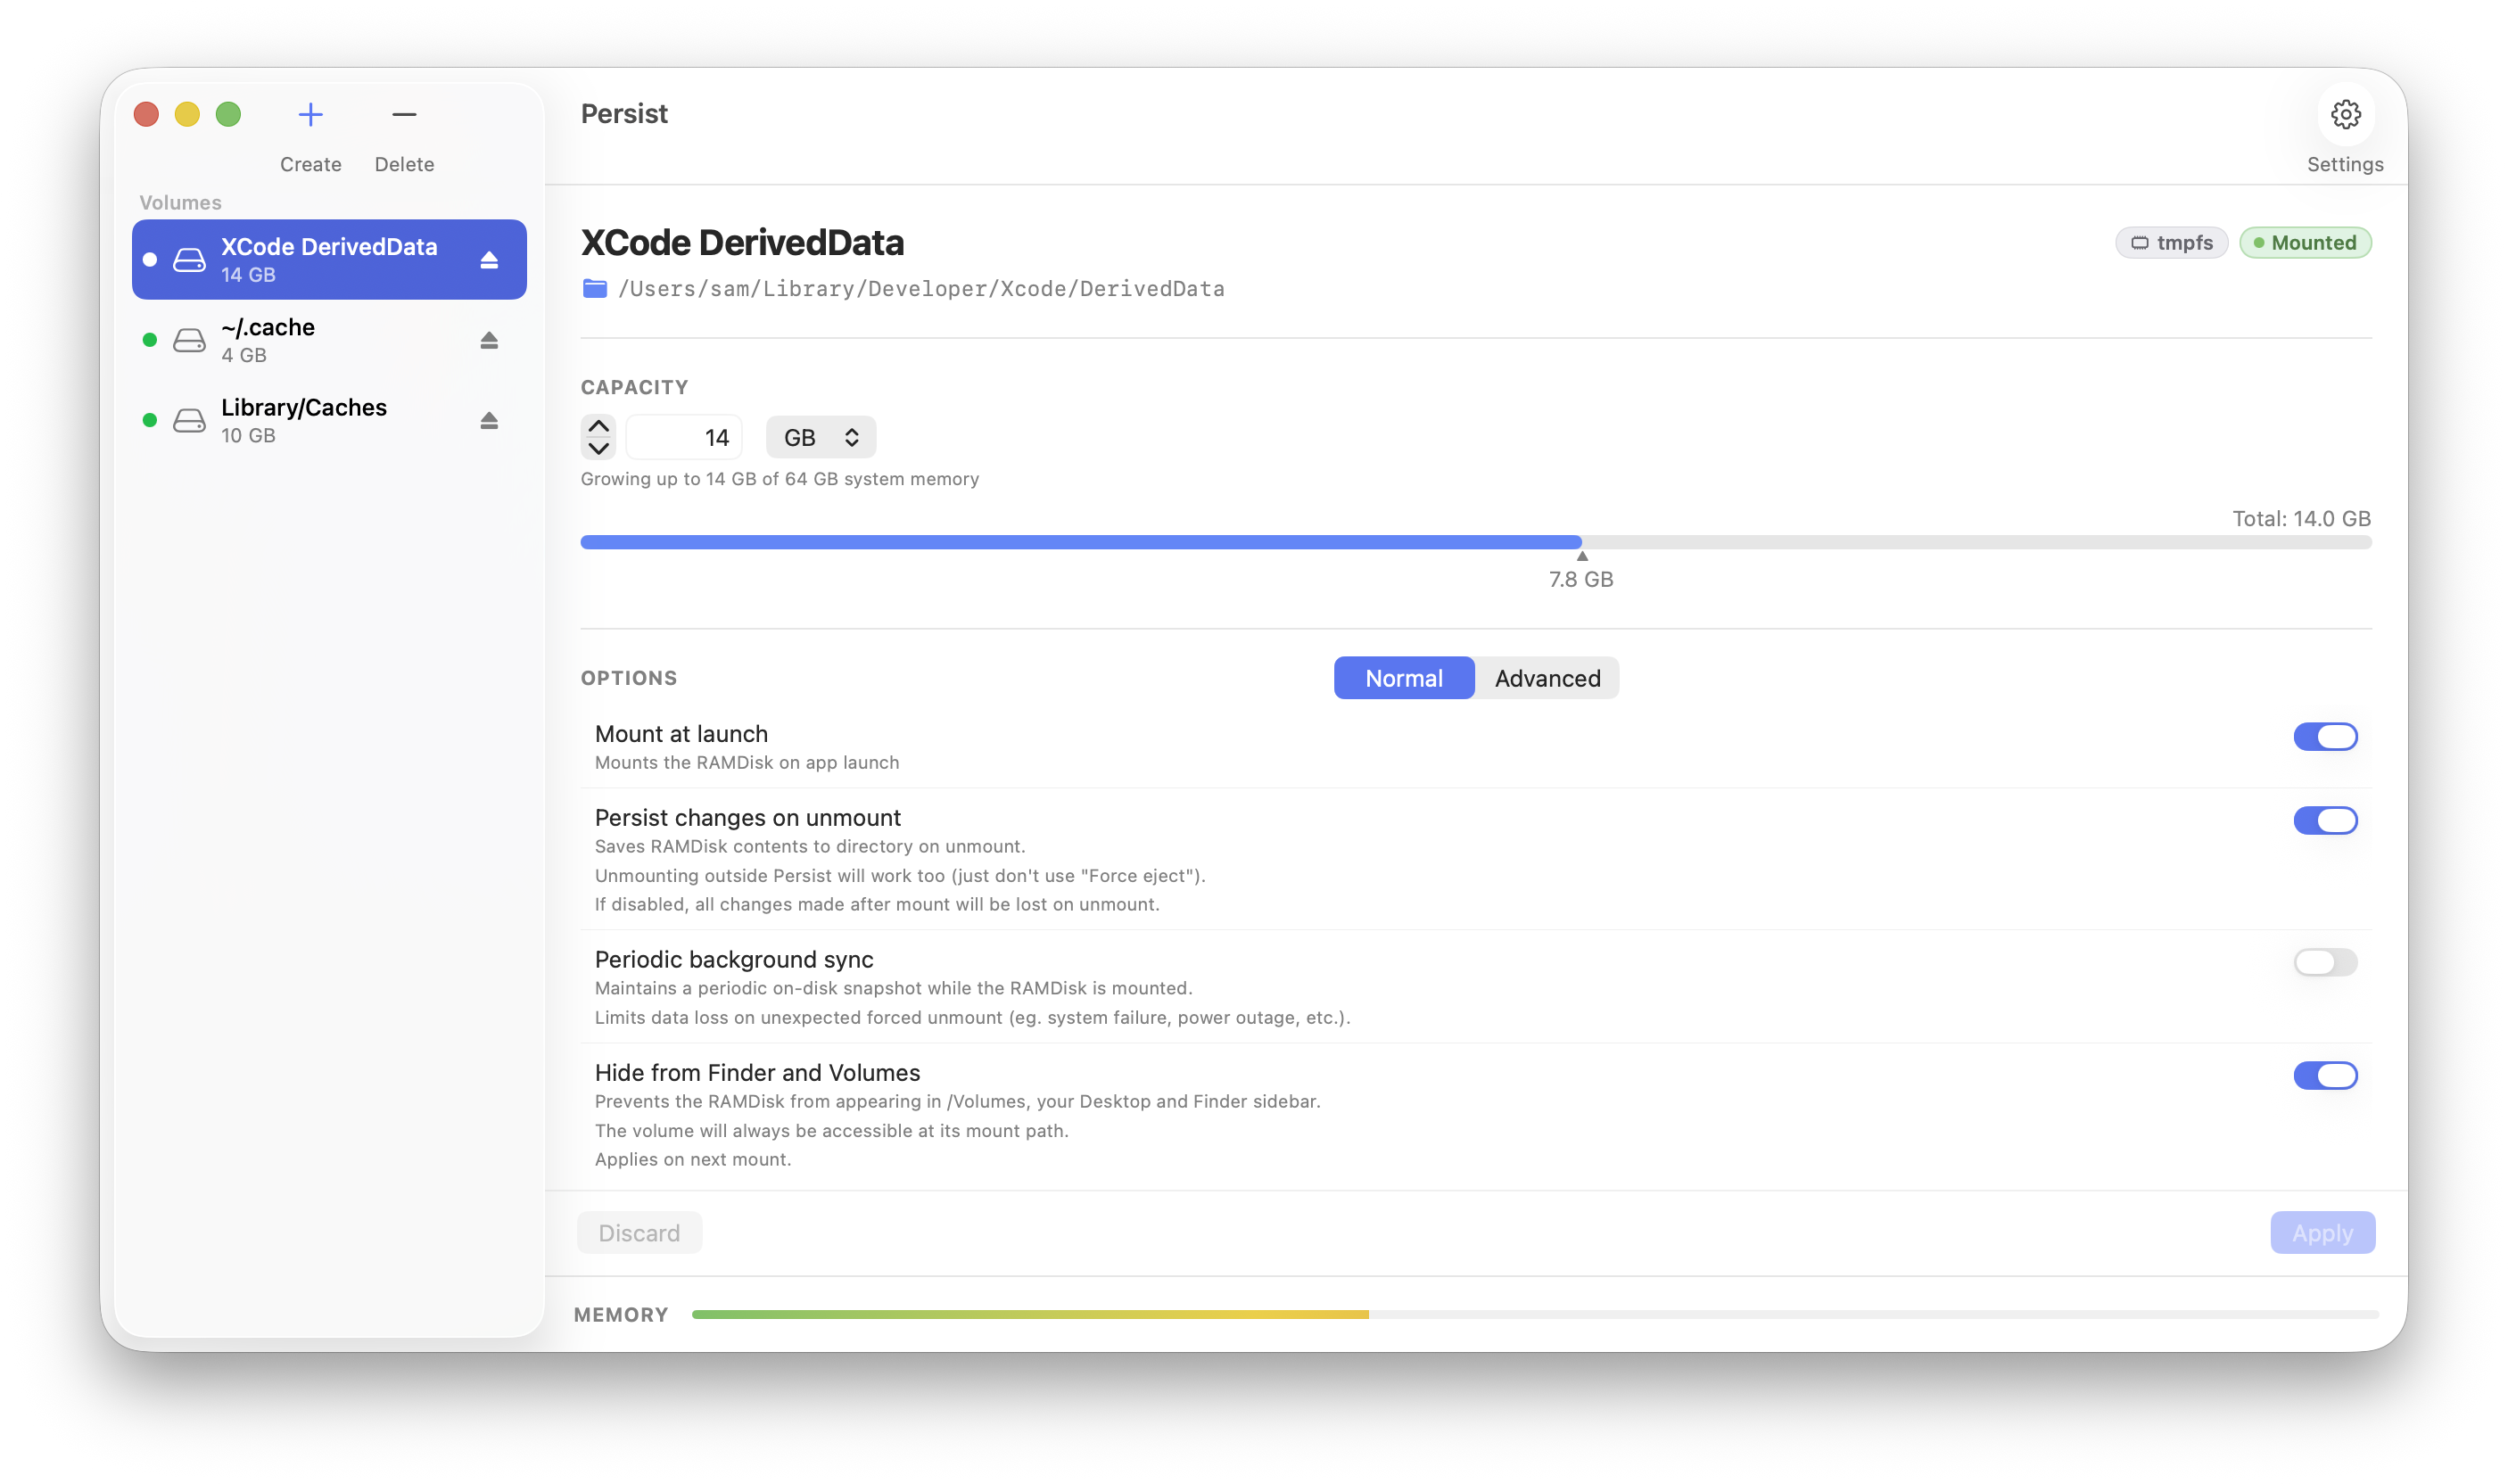Click the Delete label in toolbar
Image resolution: width=2508 pixels, height=1484 pixels.
pyautogui.click(x=404, y=164)
